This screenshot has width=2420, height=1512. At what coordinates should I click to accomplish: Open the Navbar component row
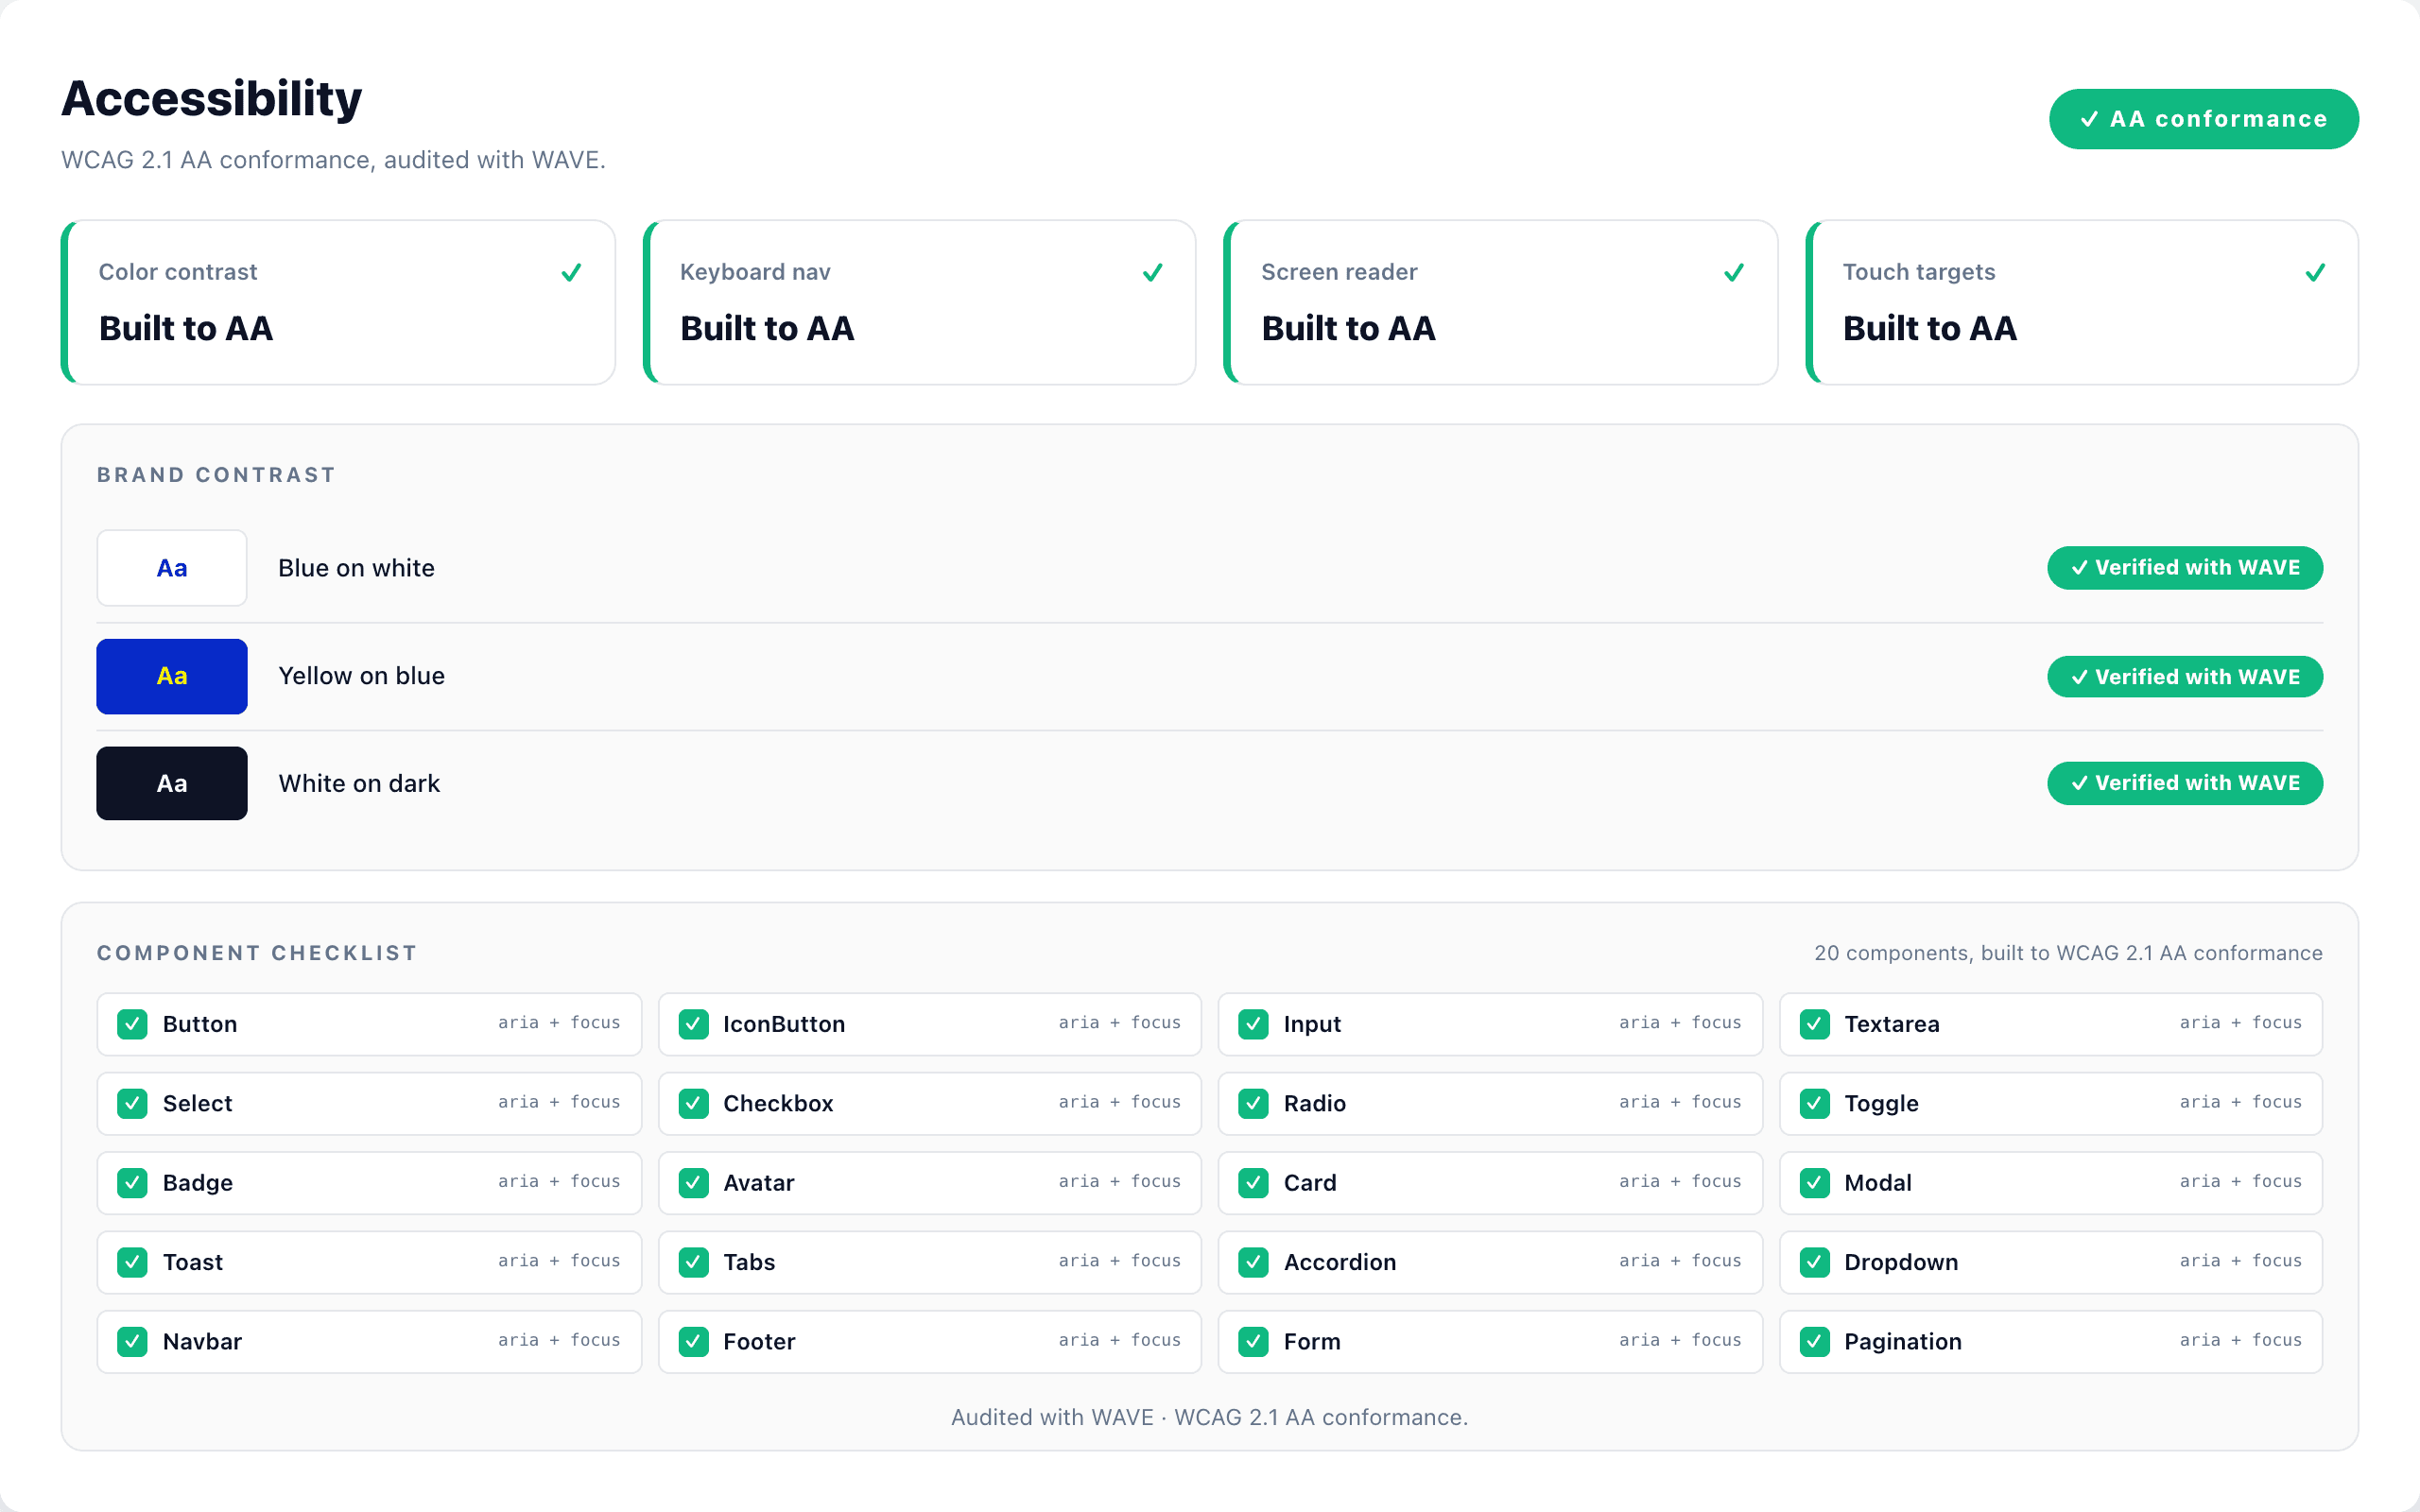coord(369,1341)
